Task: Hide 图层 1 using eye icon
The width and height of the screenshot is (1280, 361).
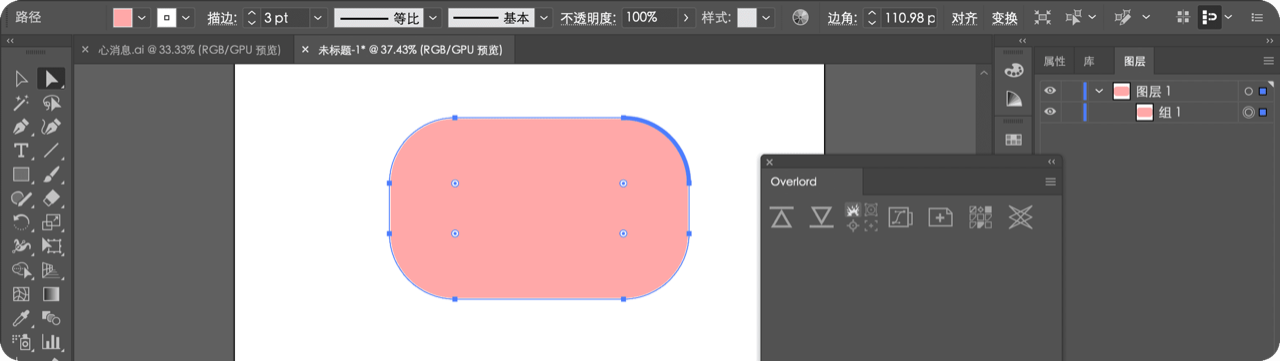Action: tap(1050, 91)
